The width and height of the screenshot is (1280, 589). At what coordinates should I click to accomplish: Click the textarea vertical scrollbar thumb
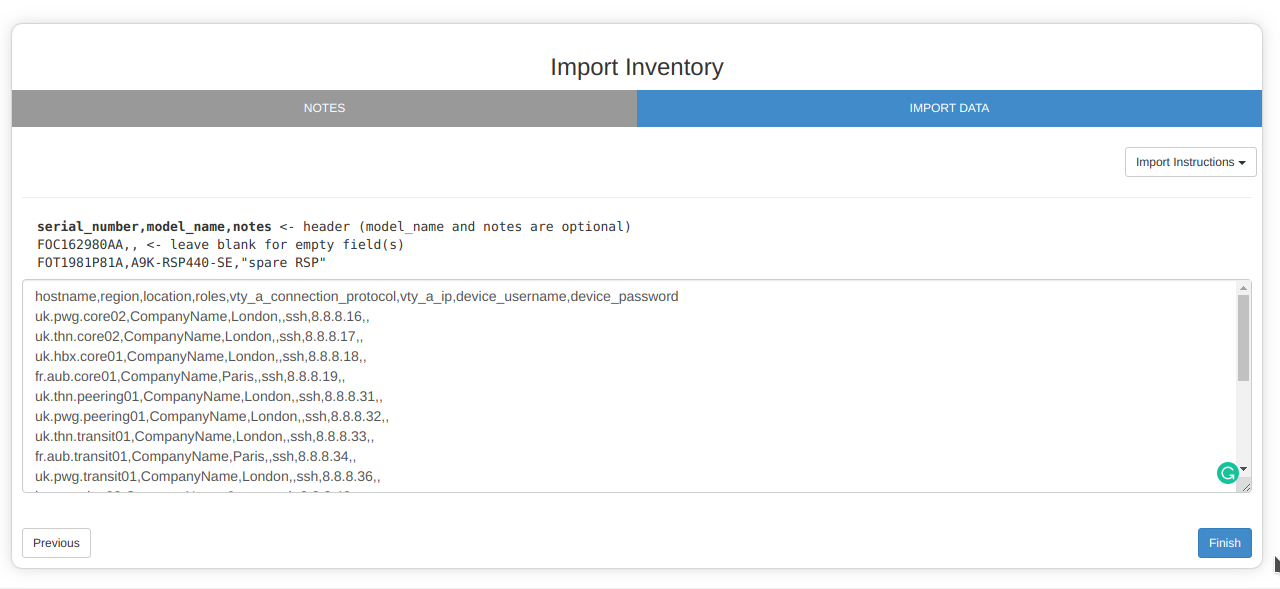1244,337
